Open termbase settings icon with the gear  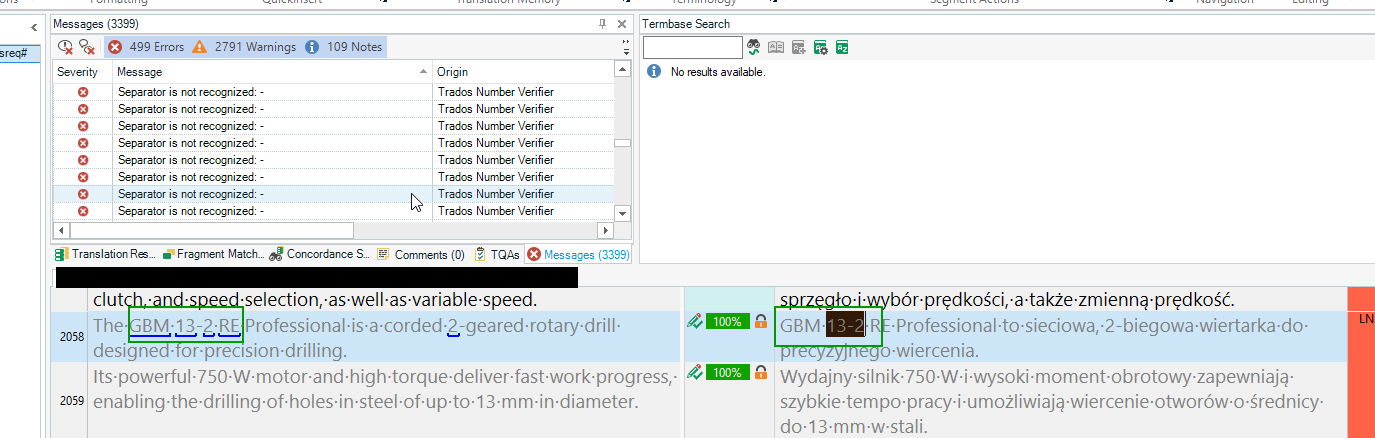coord(820,47)
